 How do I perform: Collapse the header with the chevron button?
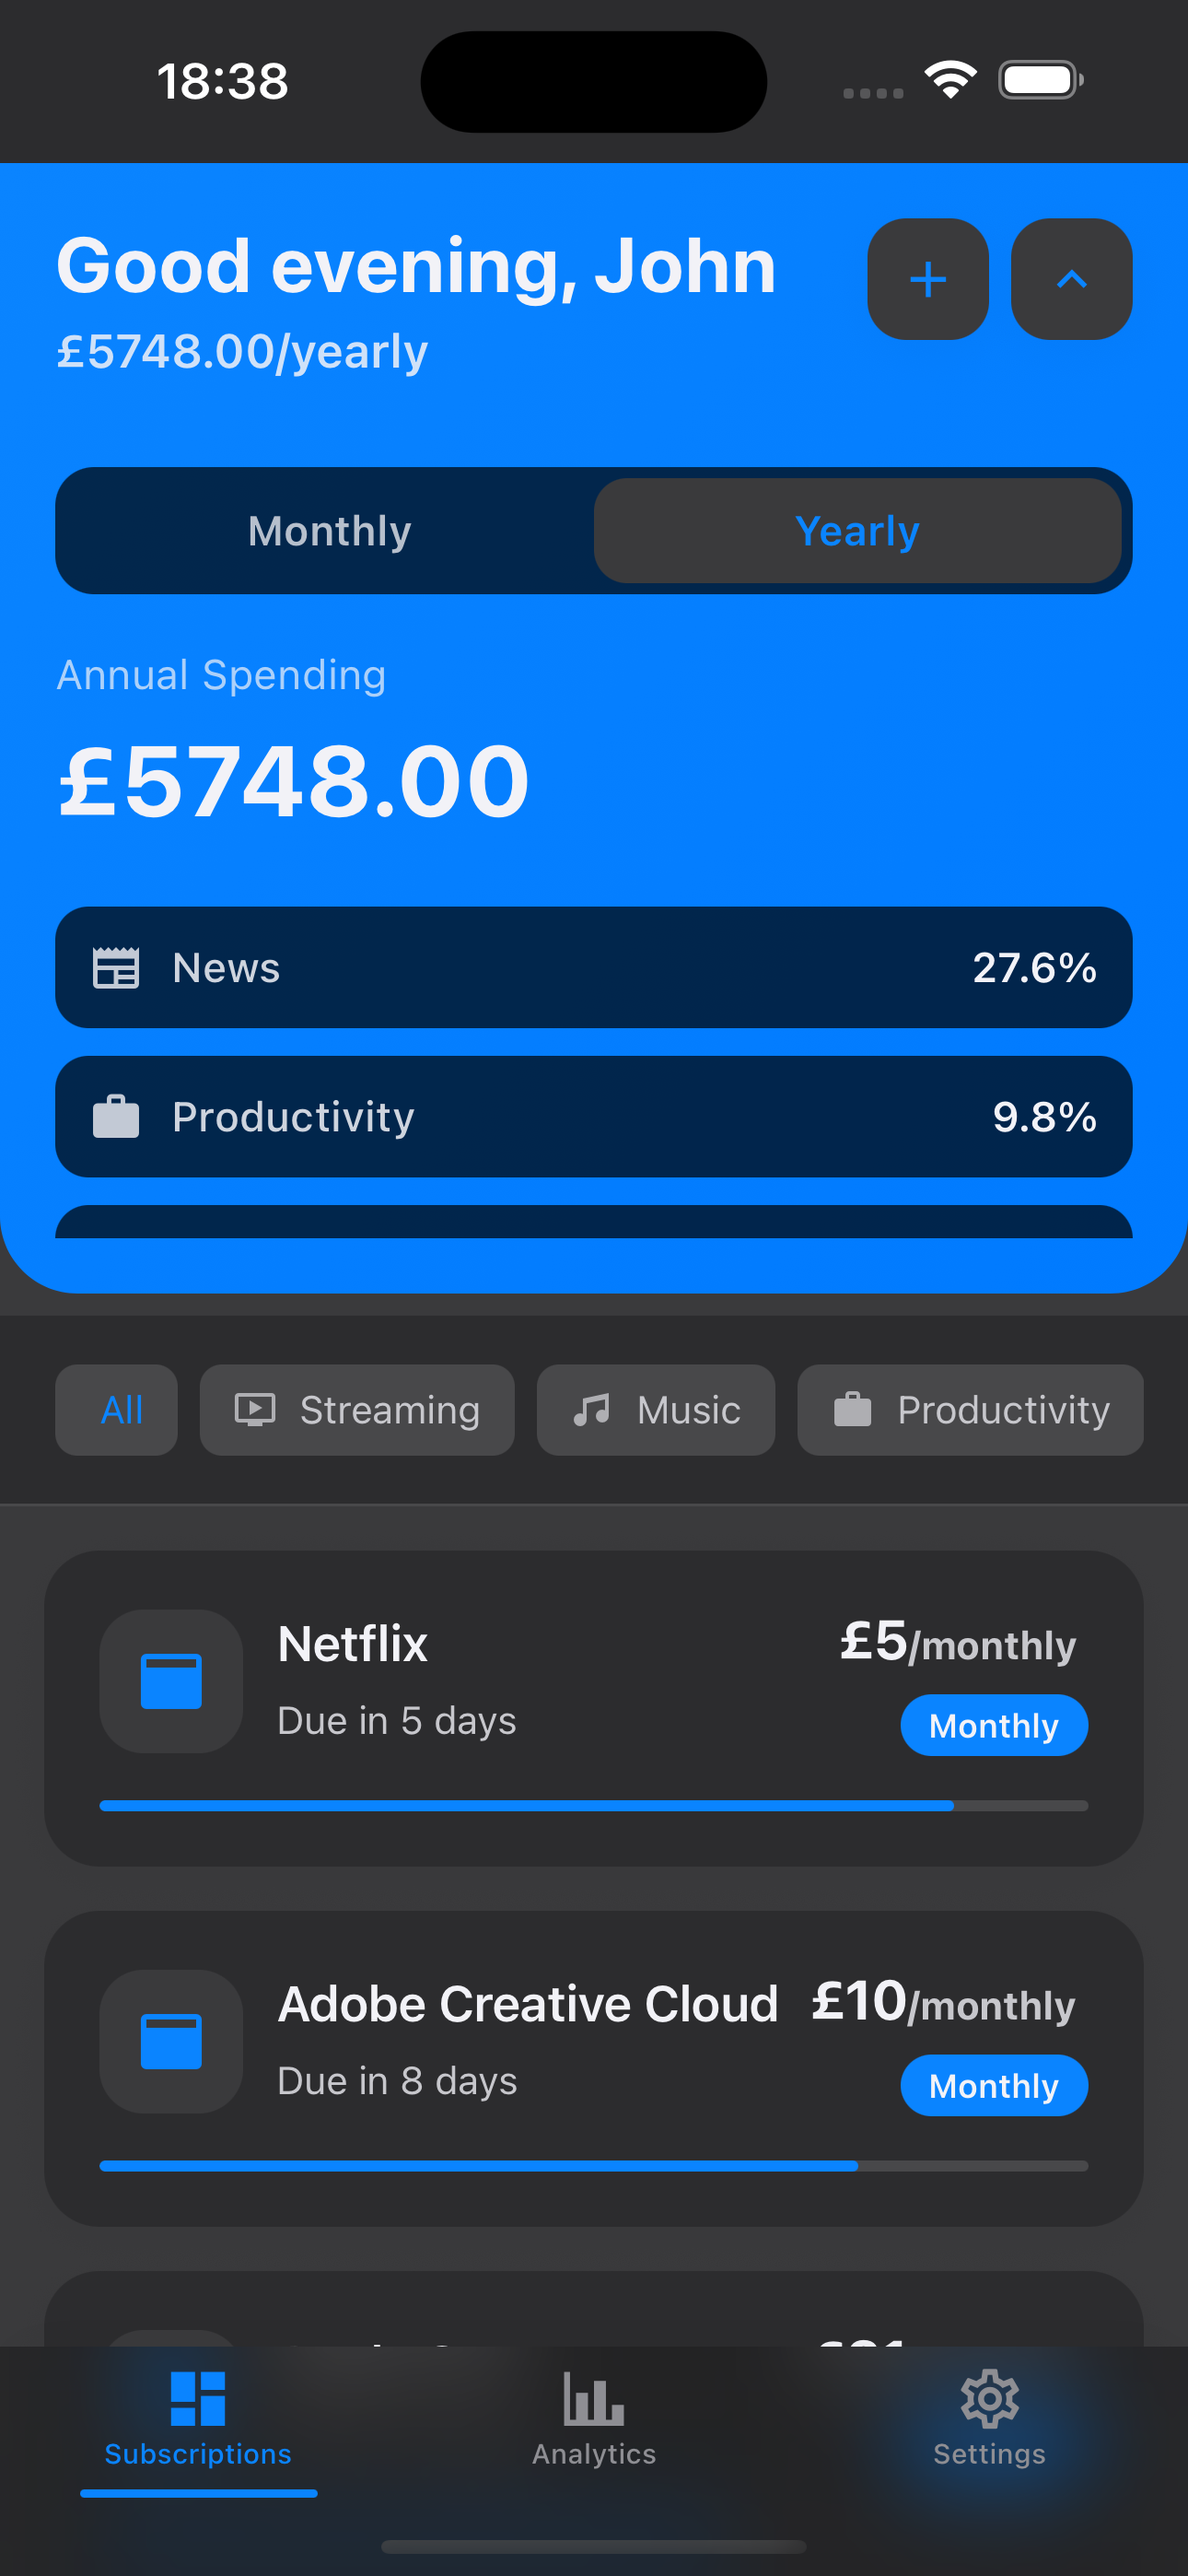pos(1071,279)
